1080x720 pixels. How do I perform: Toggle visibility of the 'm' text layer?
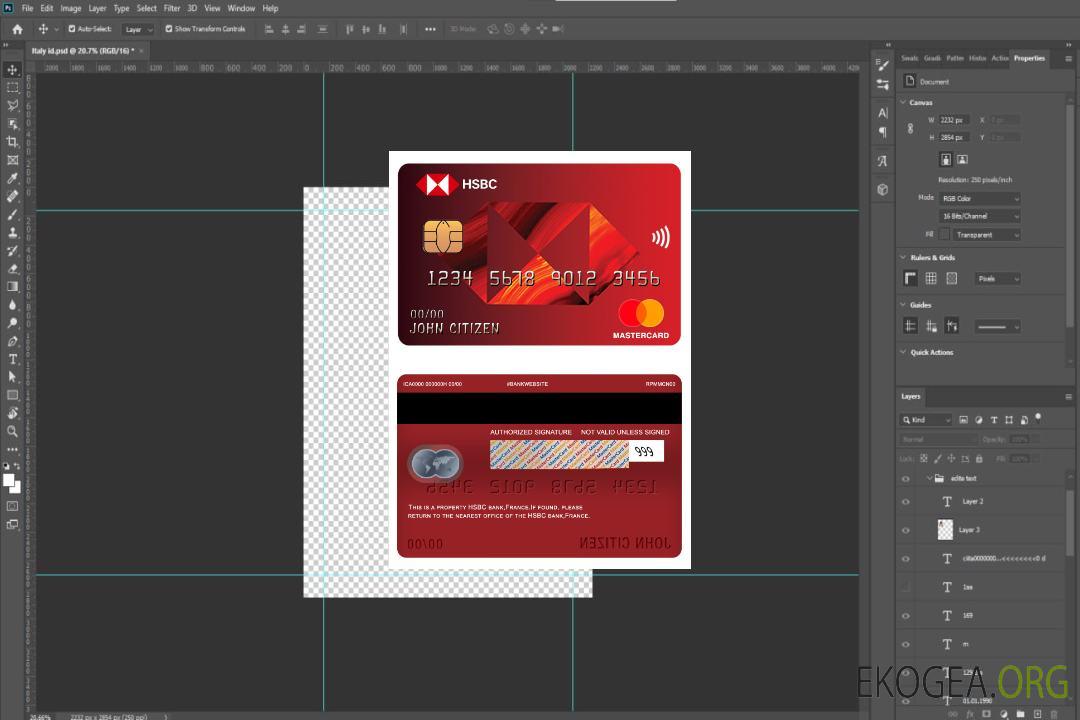click(906, 645)
